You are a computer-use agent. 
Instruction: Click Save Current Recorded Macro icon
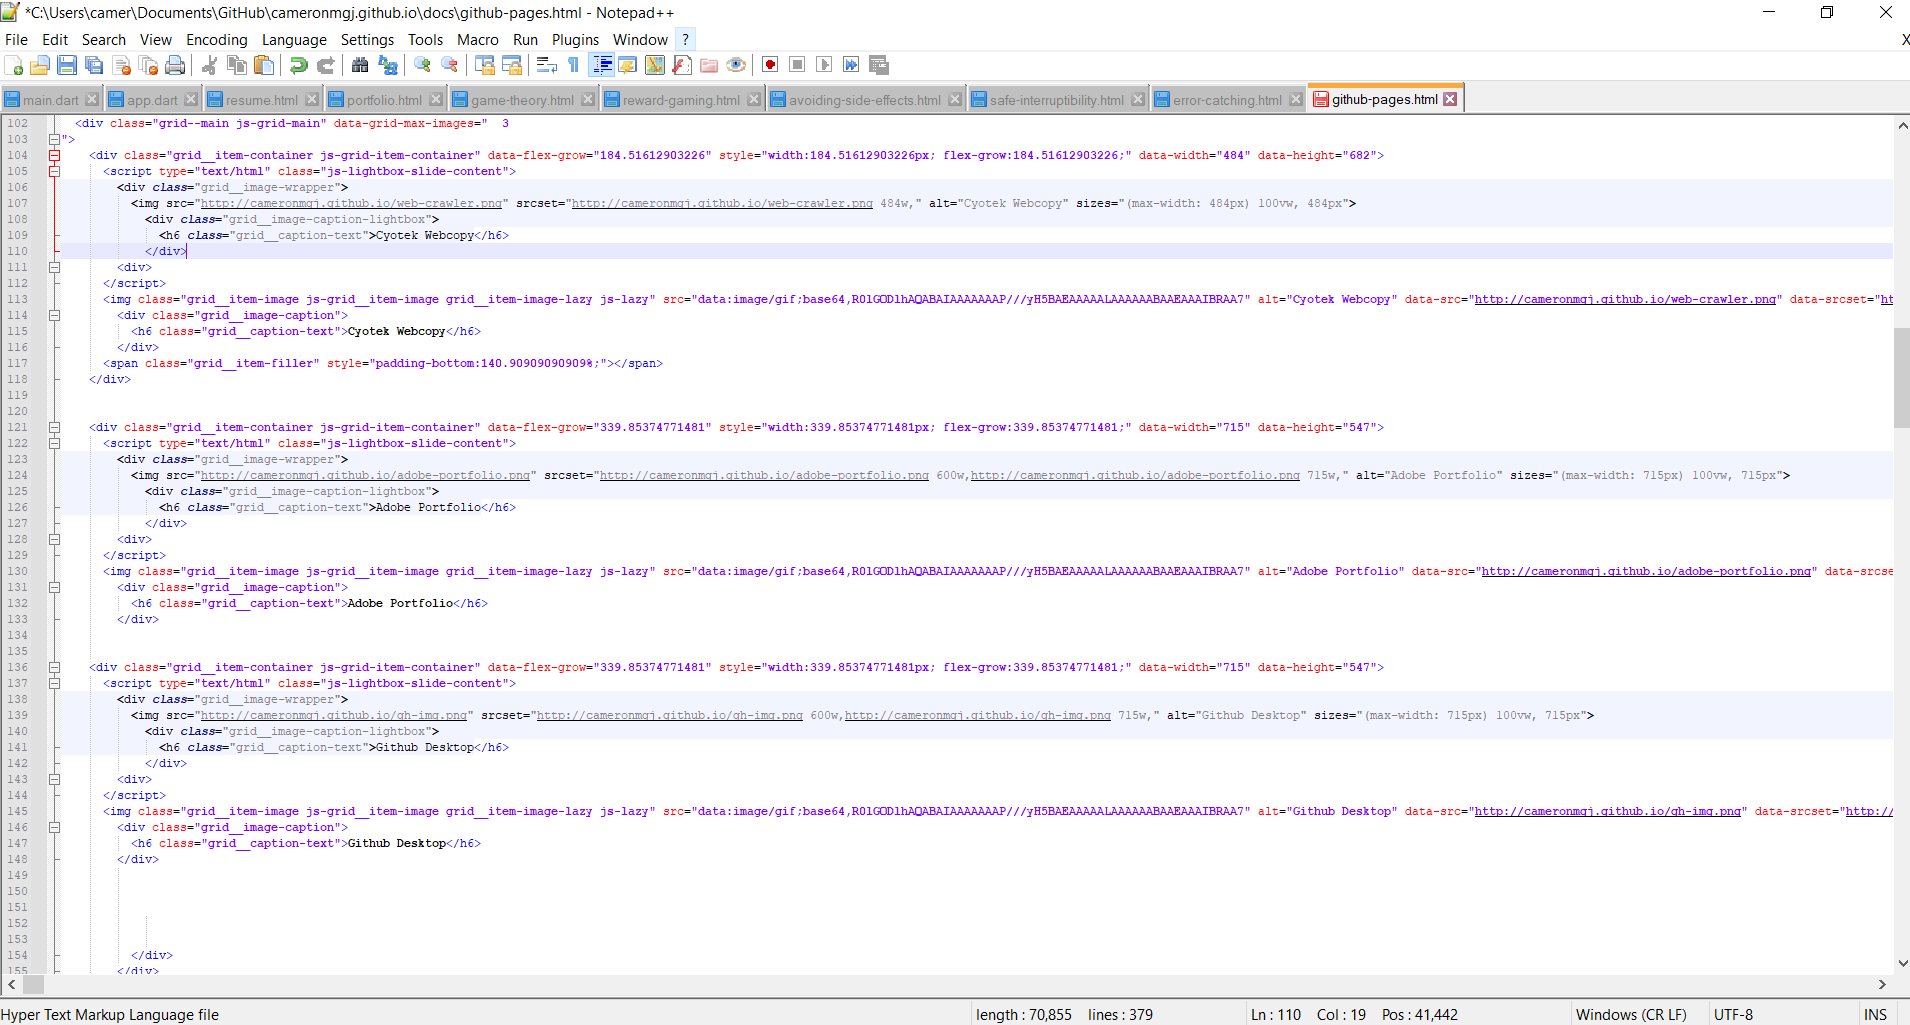click(x=879, y=65)
